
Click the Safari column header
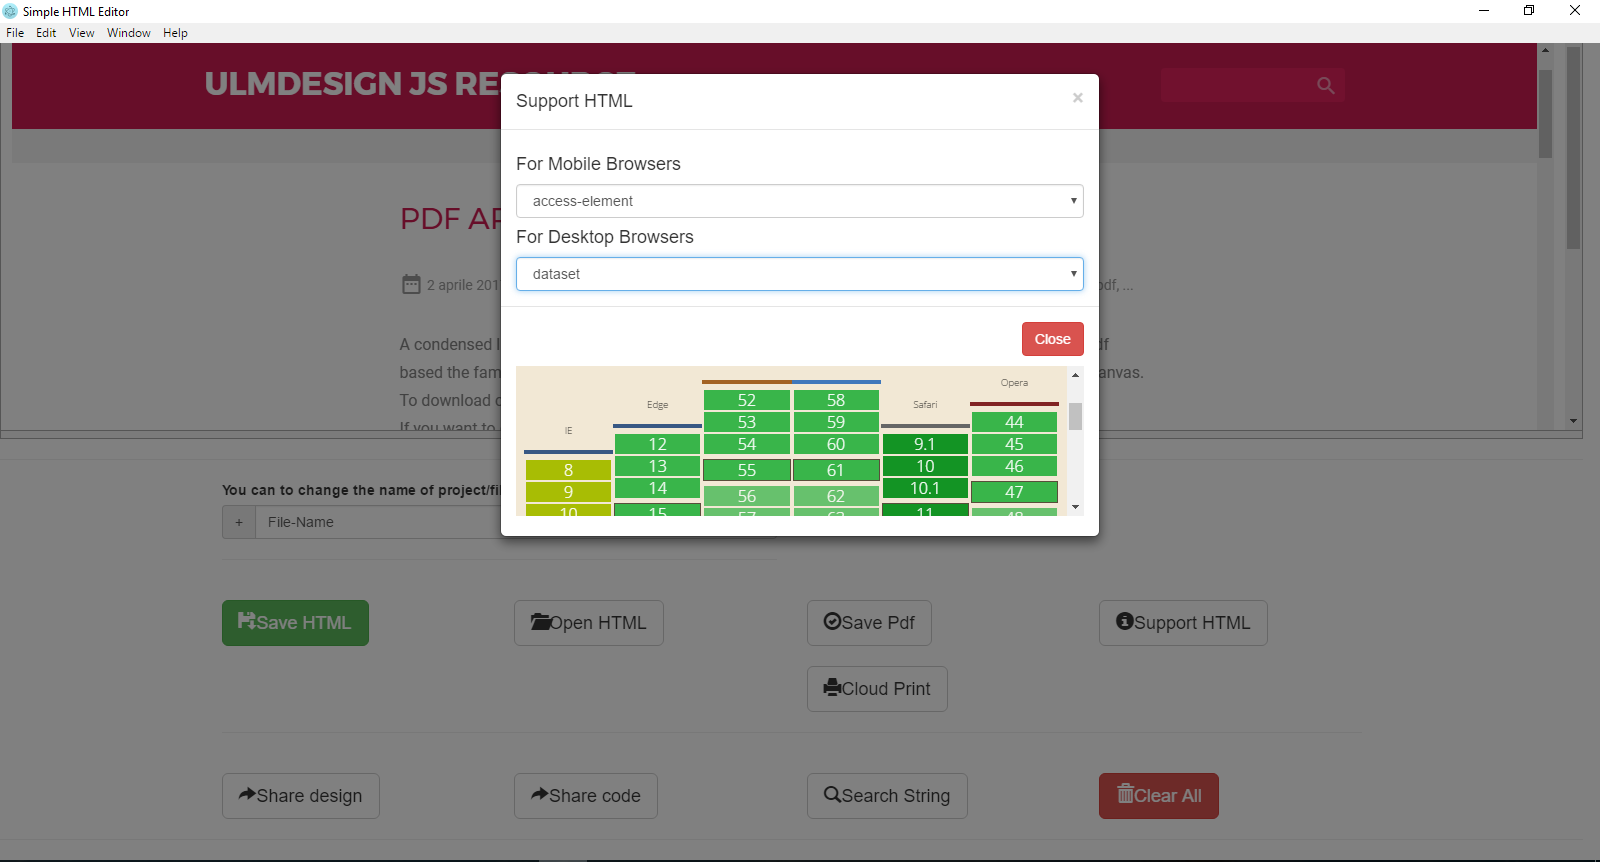click(x=925, y=405)
